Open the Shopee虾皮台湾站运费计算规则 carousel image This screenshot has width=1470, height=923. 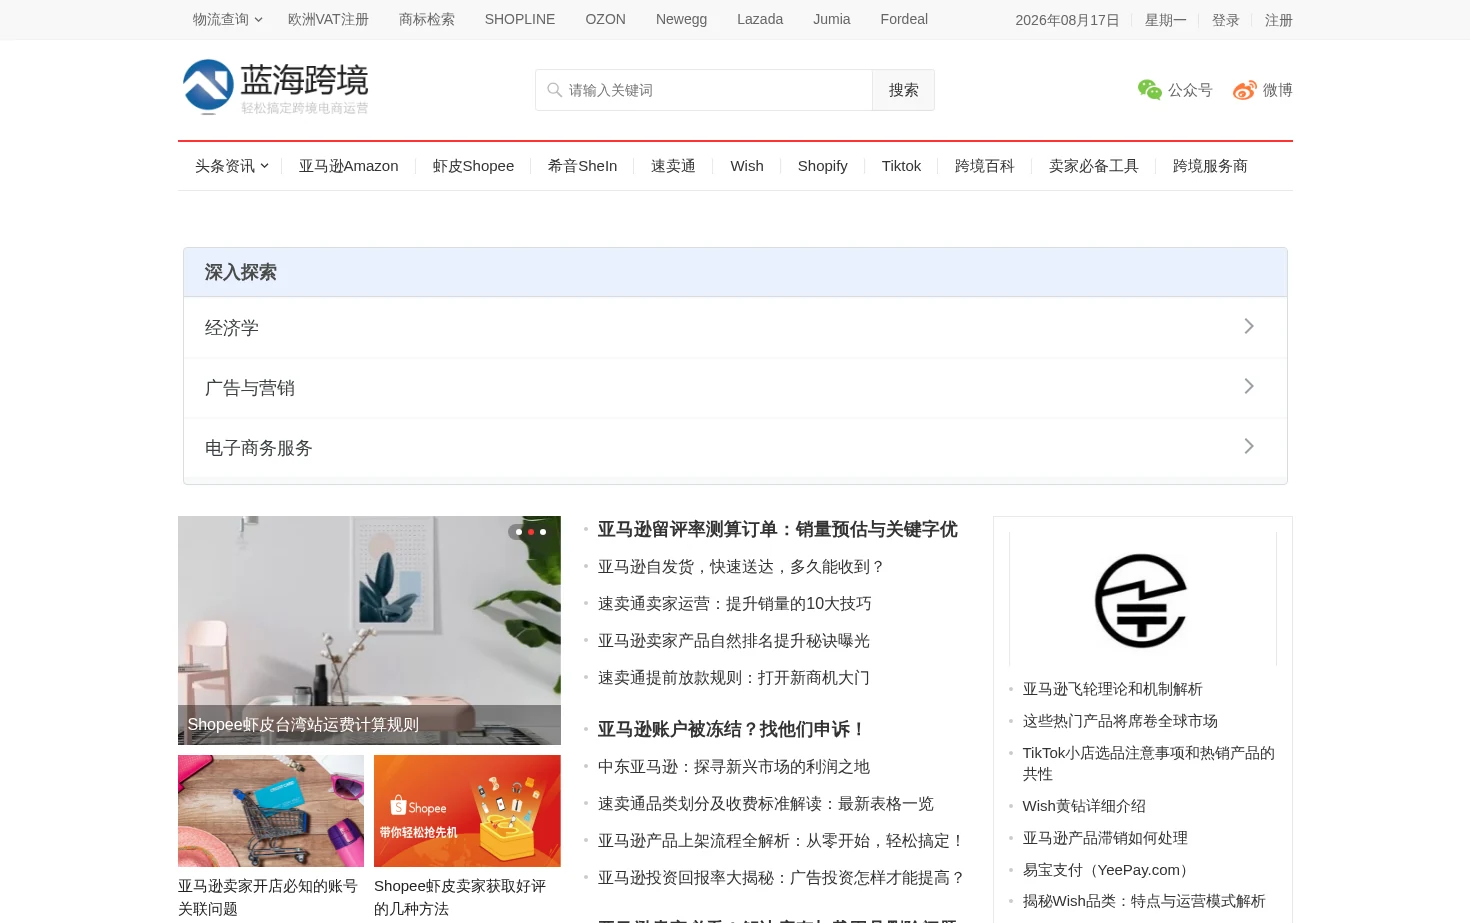click(x=369, y=630)
